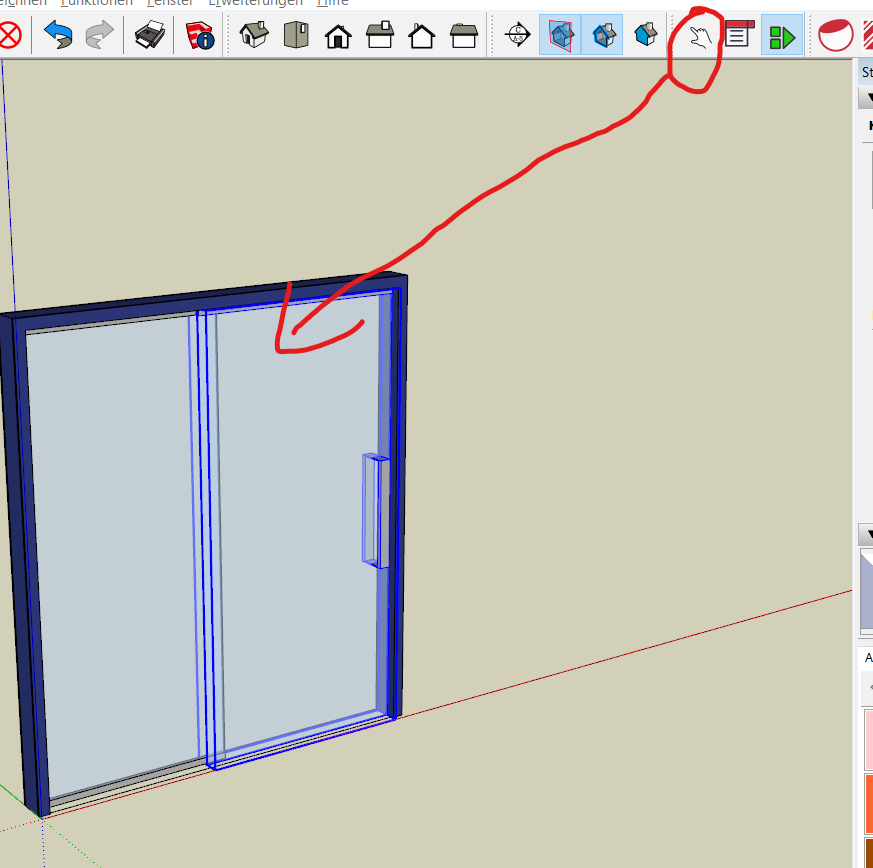Toggle the section cuts display

tap(603, 36)
